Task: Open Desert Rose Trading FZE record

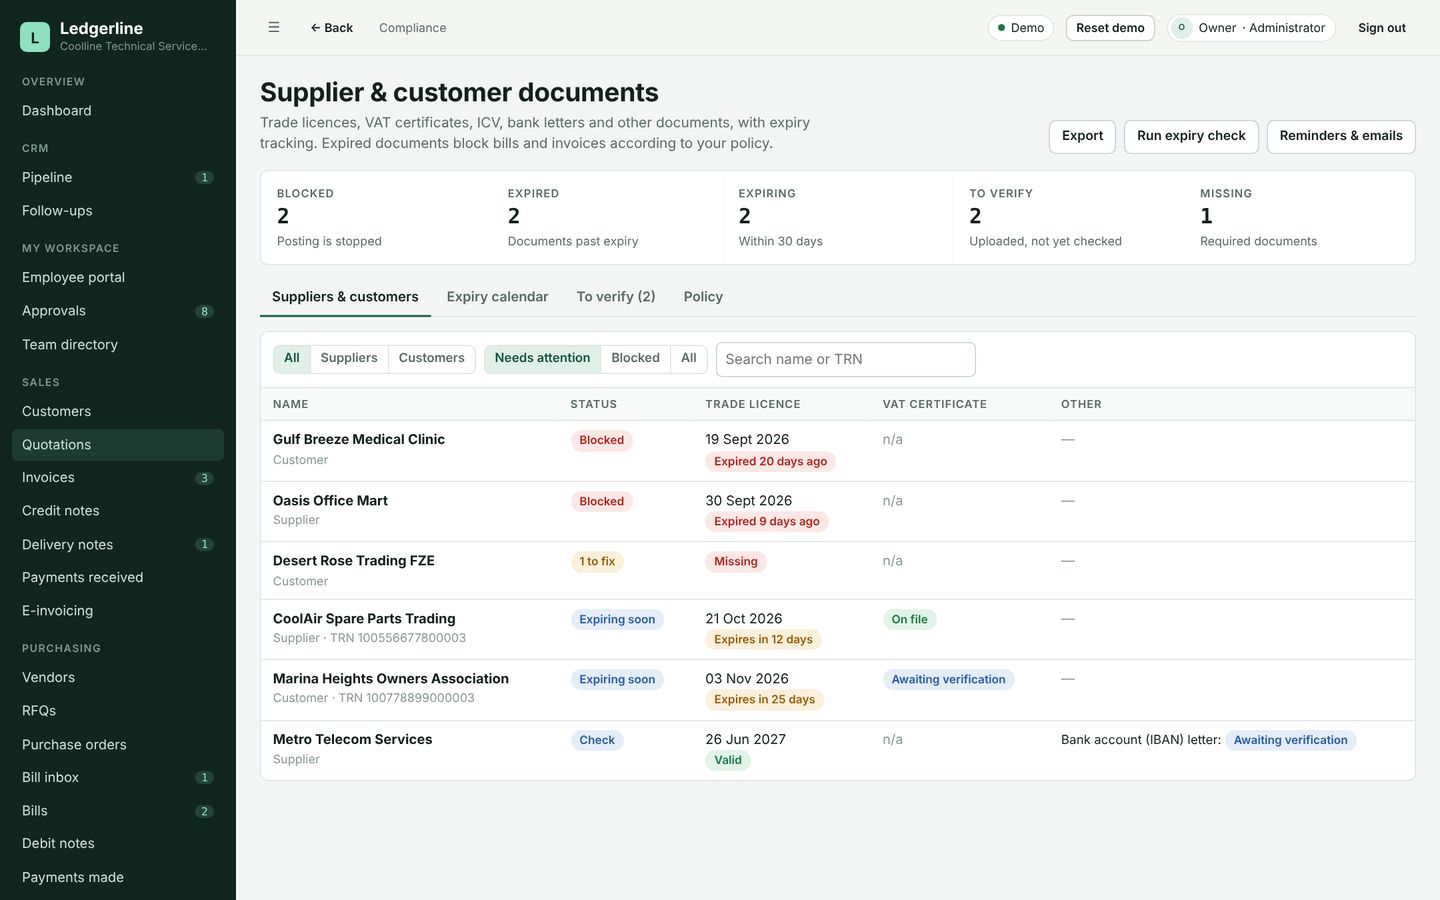Action: [x=837, y=570]
